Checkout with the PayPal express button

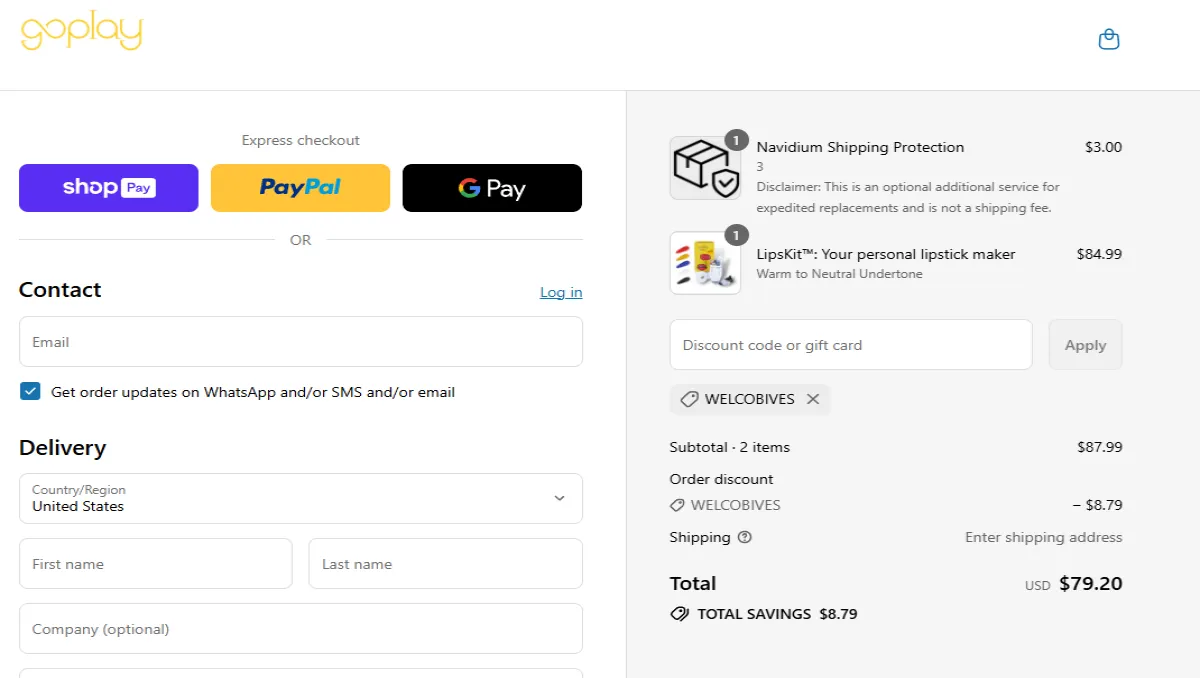tap(300, 187)
